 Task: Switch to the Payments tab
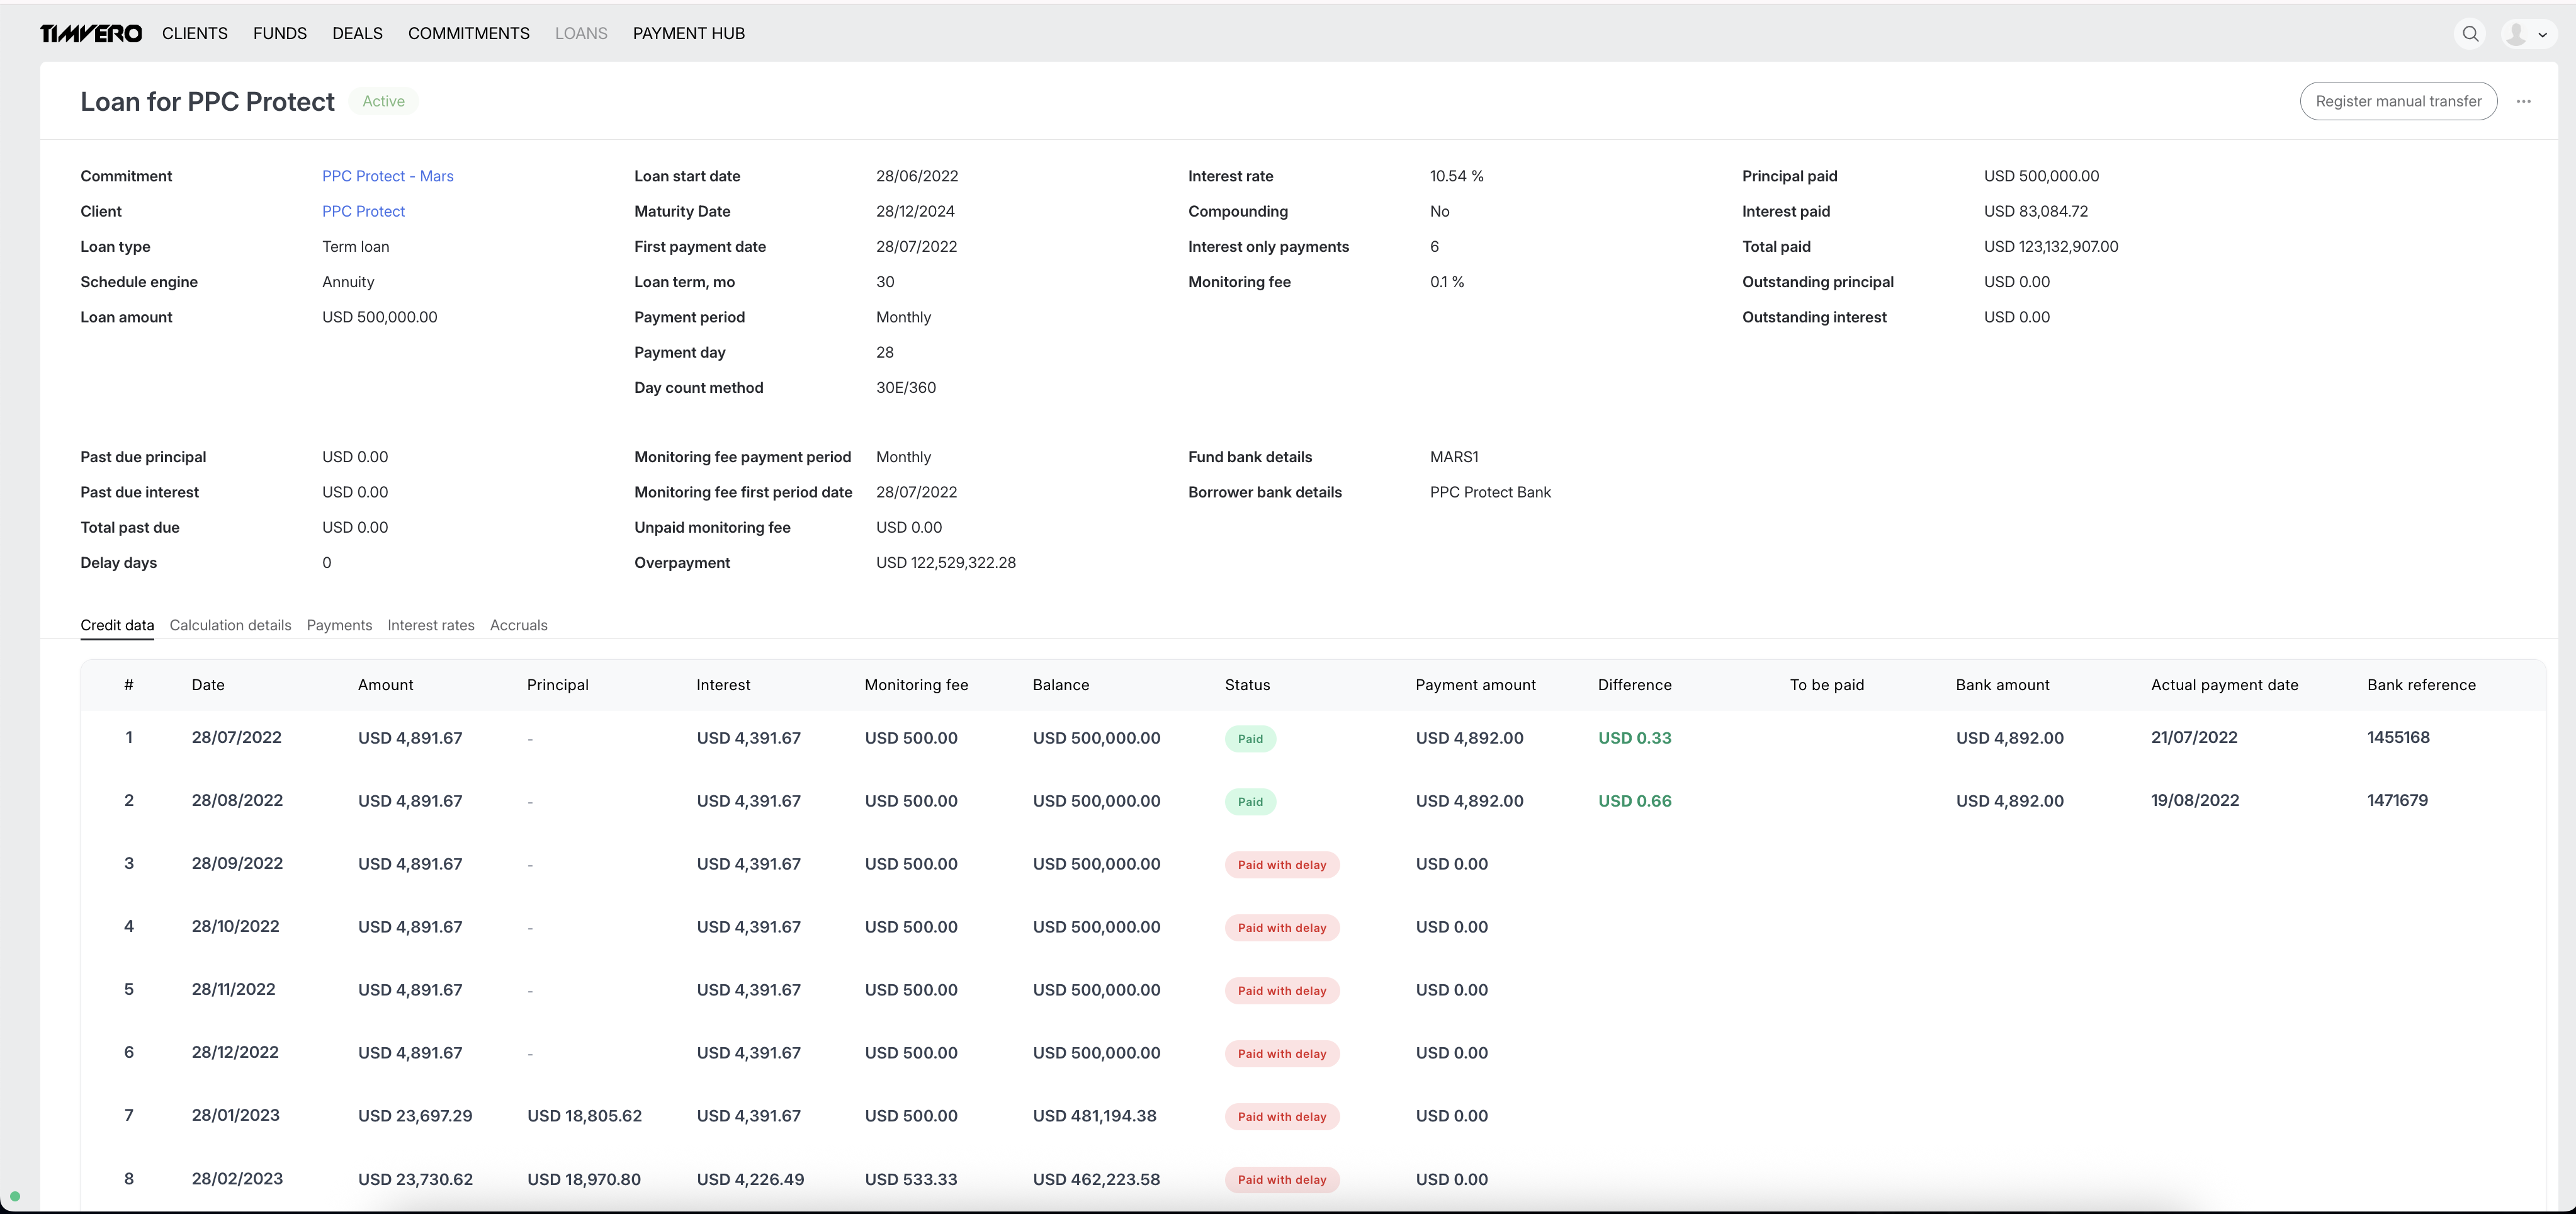[339, 625]
